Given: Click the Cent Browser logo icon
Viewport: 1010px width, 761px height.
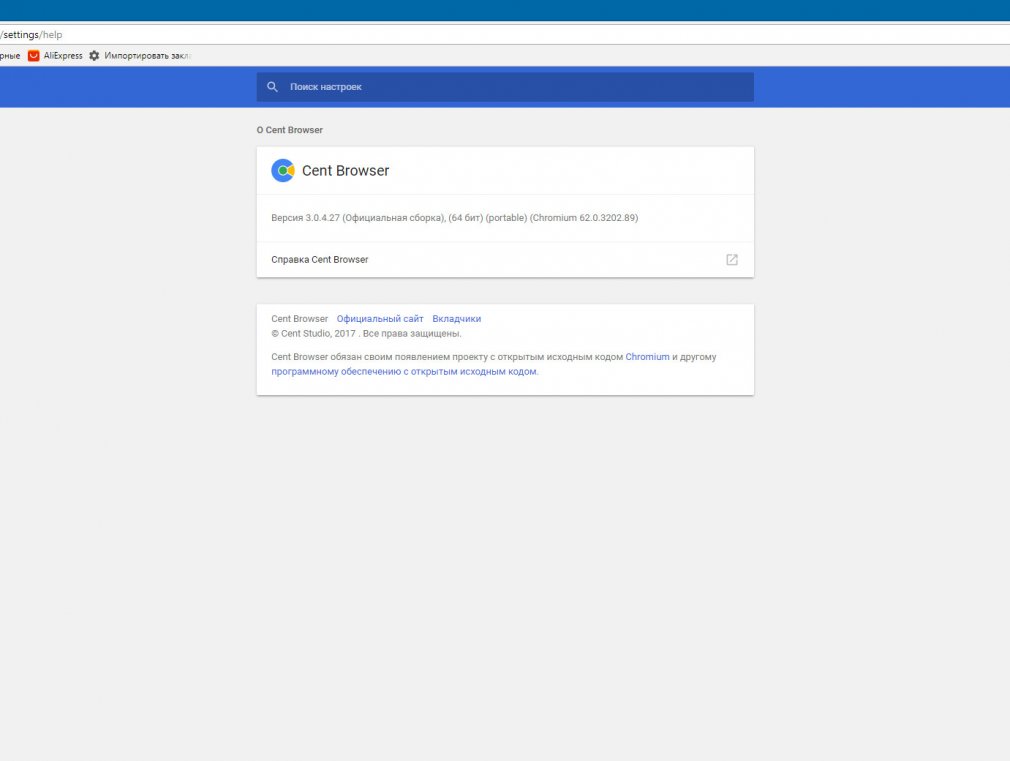Looking at the screenshot, I should 283,171.
